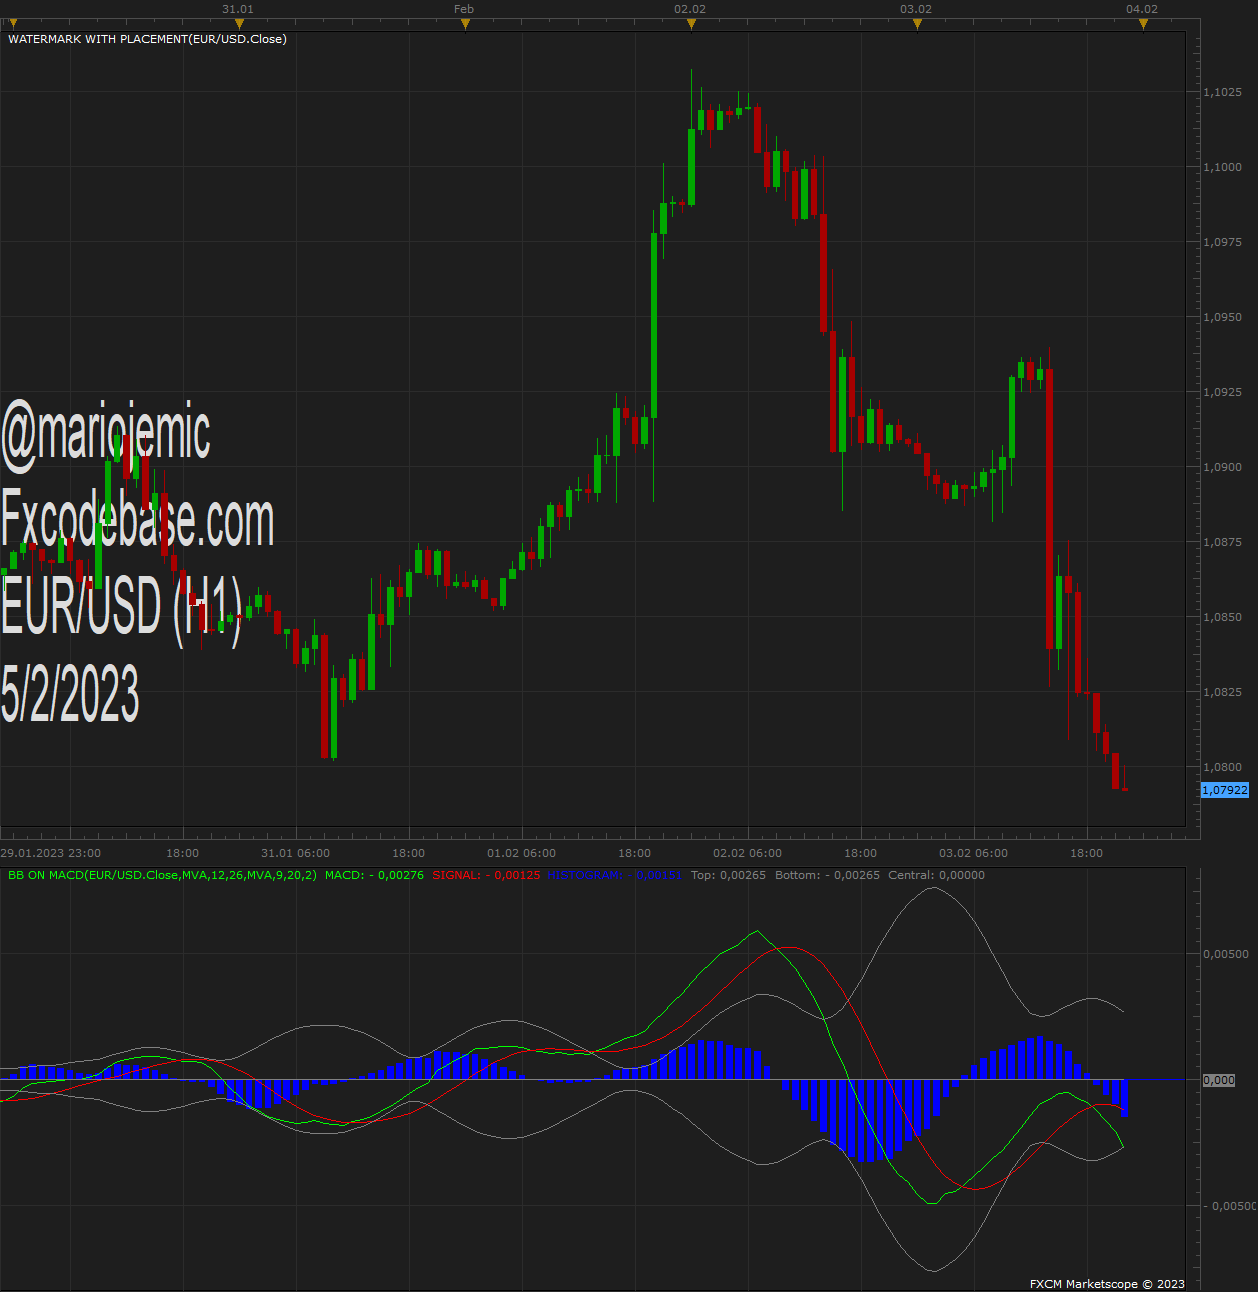Viewport: 1258px width, 1292px height.
Task: Click the FXCM Marketscope © 2023 text
Action: pos(1107,1284)
